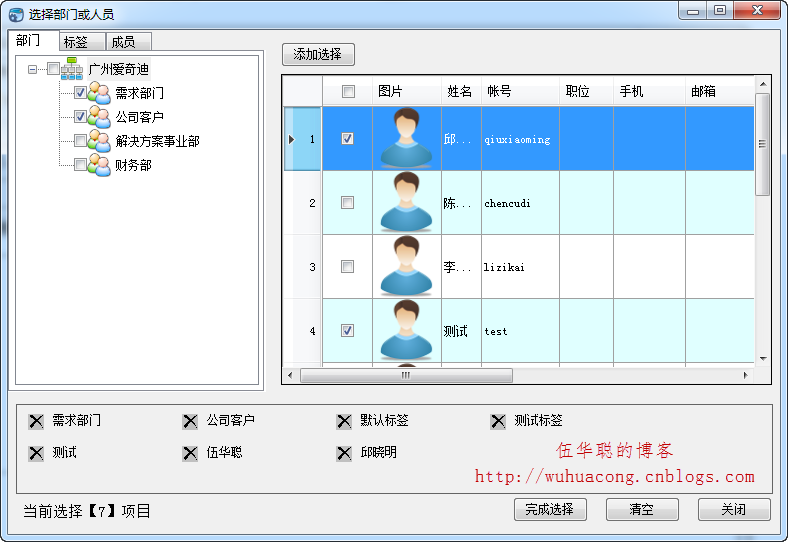Screen dimensions: 788x542
Task: Remove 公司客户 with its X icon
Action: (x=190, y=421)
